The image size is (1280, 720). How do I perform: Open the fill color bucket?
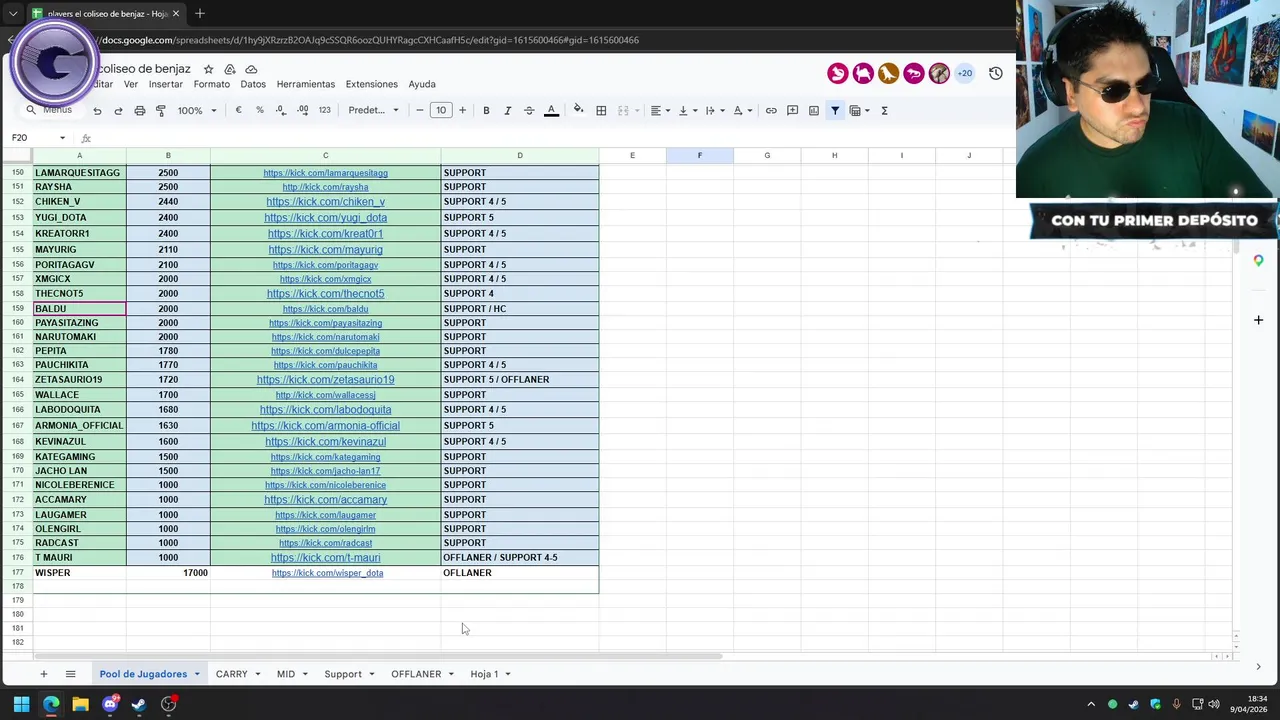pyautogui.click(x=578, y=110)
